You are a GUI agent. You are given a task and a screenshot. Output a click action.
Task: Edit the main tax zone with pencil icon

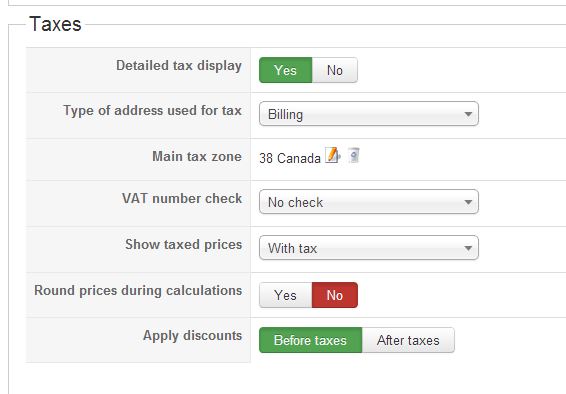coord(332,155)
